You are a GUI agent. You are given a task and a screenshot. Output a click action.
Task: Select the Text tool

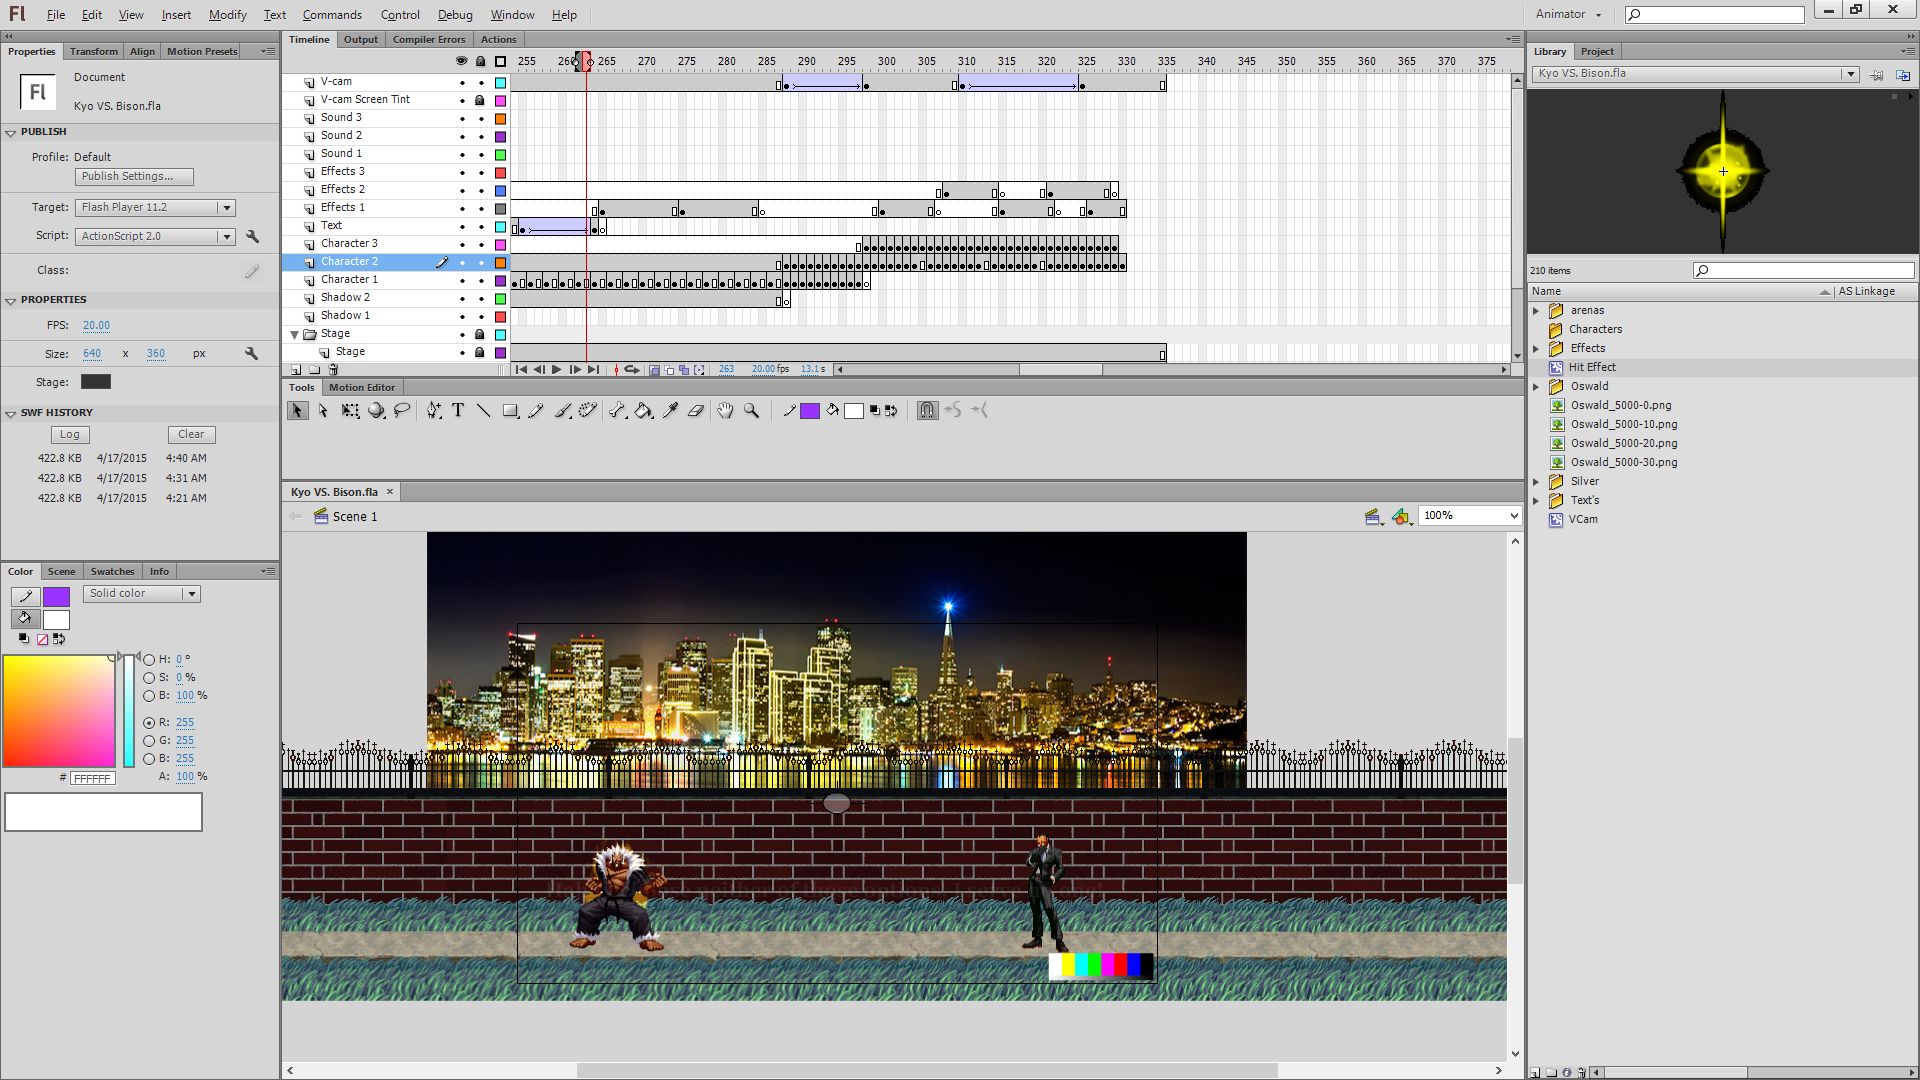tap(458, 410)
